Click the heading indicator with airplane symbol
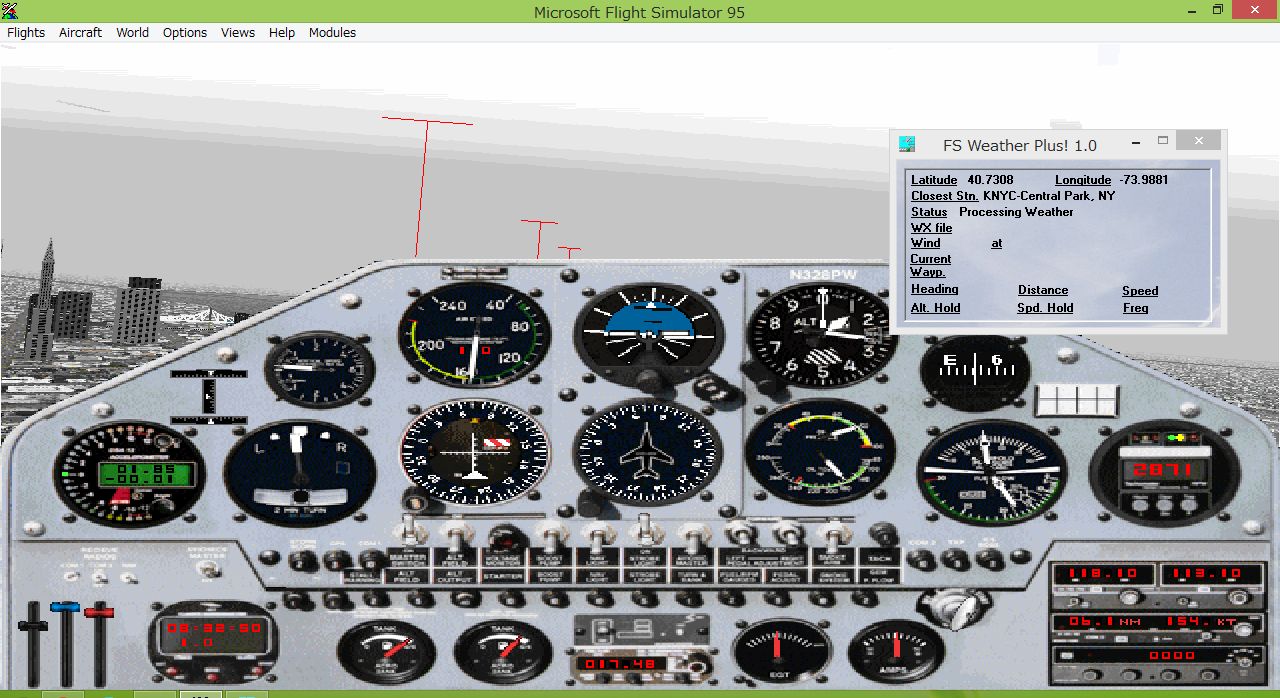 [648, 453]
